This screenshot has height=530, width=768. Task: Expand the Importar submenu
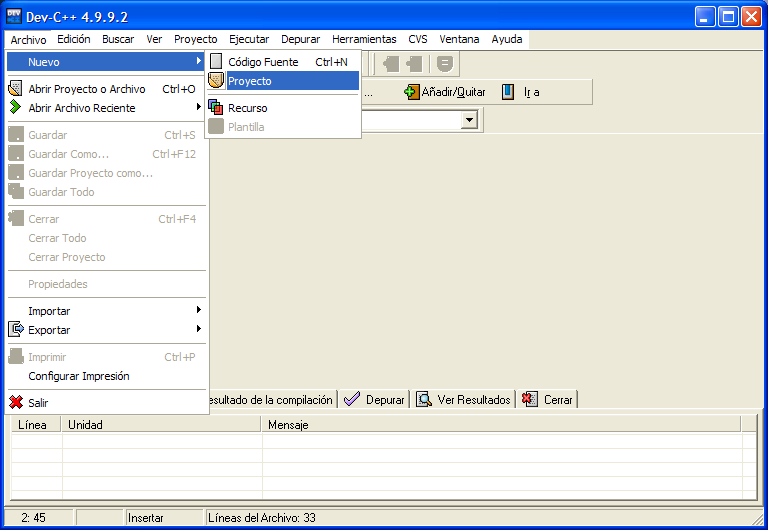tap(105, 311)
